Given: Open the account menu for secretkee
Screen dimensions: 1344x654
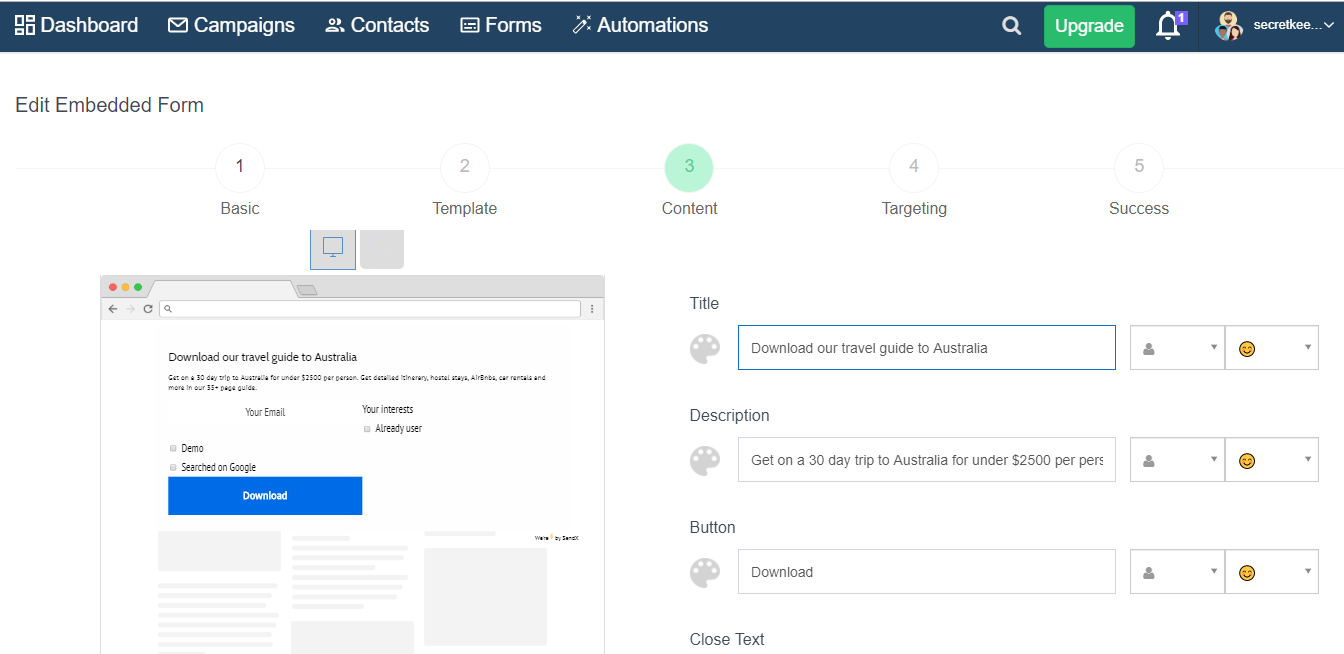Looking at the screenshot, I should 1290,26.
